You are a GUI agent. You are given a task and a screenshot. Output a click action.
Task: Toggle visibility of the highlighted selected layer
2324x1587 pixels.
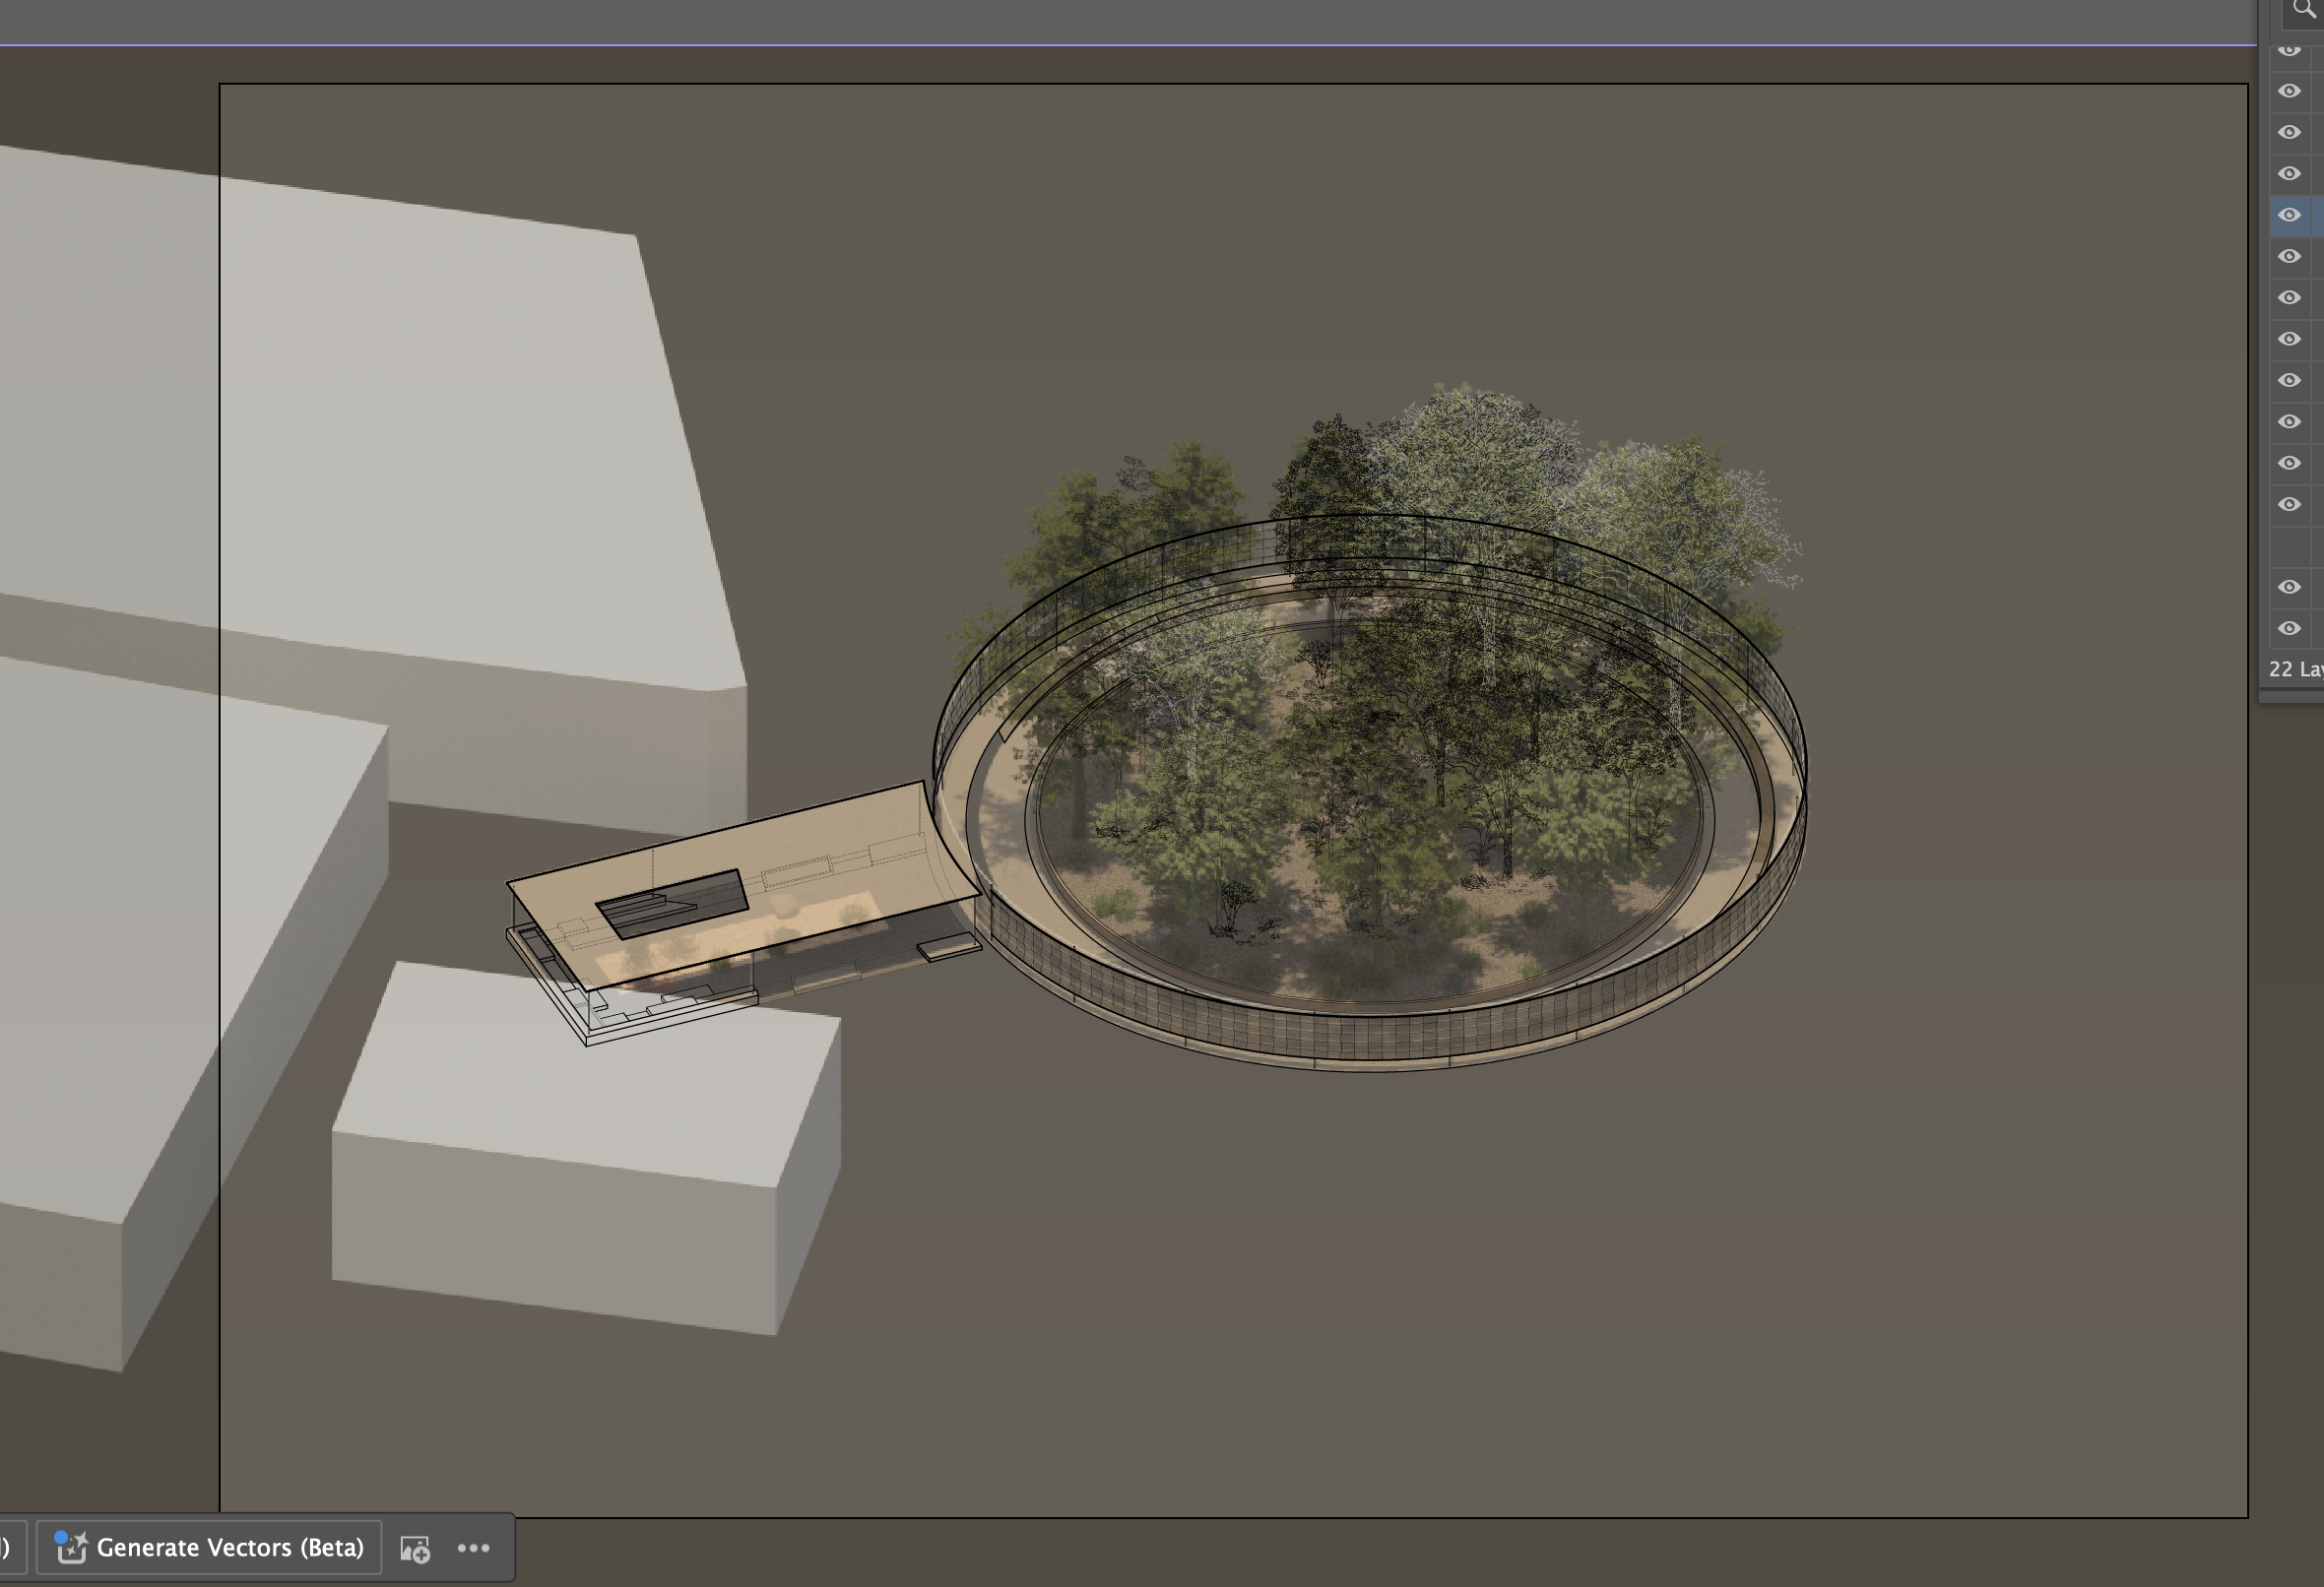point(2289,215)
